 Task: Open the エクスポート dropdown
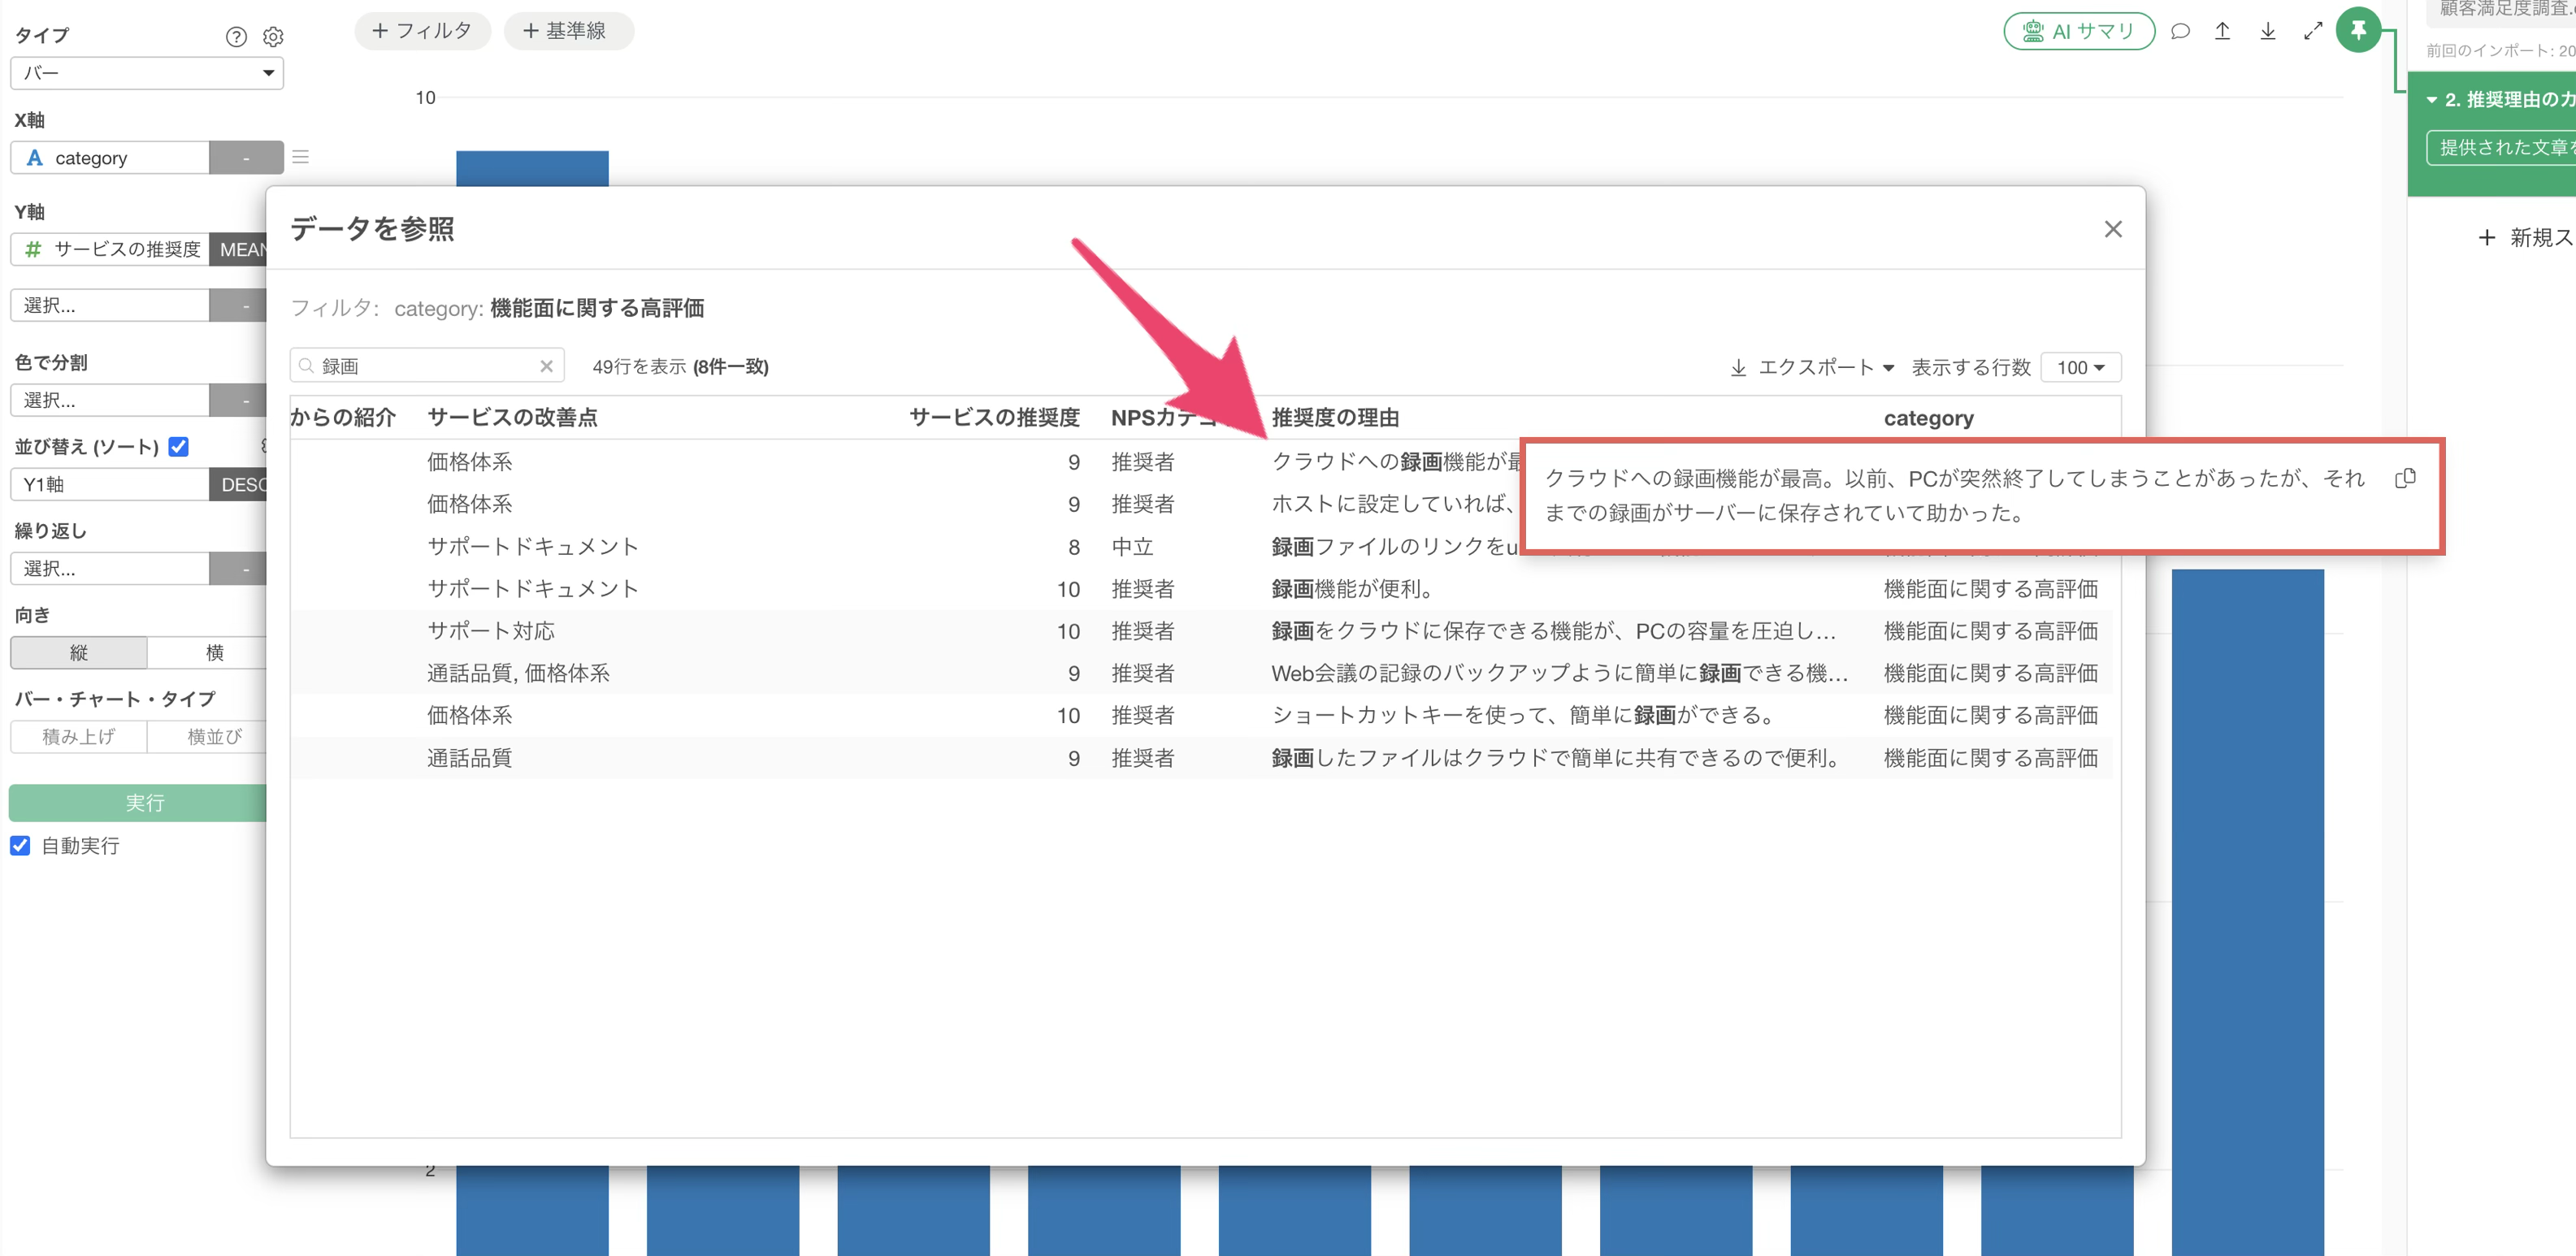click(x=1813, y=367)
